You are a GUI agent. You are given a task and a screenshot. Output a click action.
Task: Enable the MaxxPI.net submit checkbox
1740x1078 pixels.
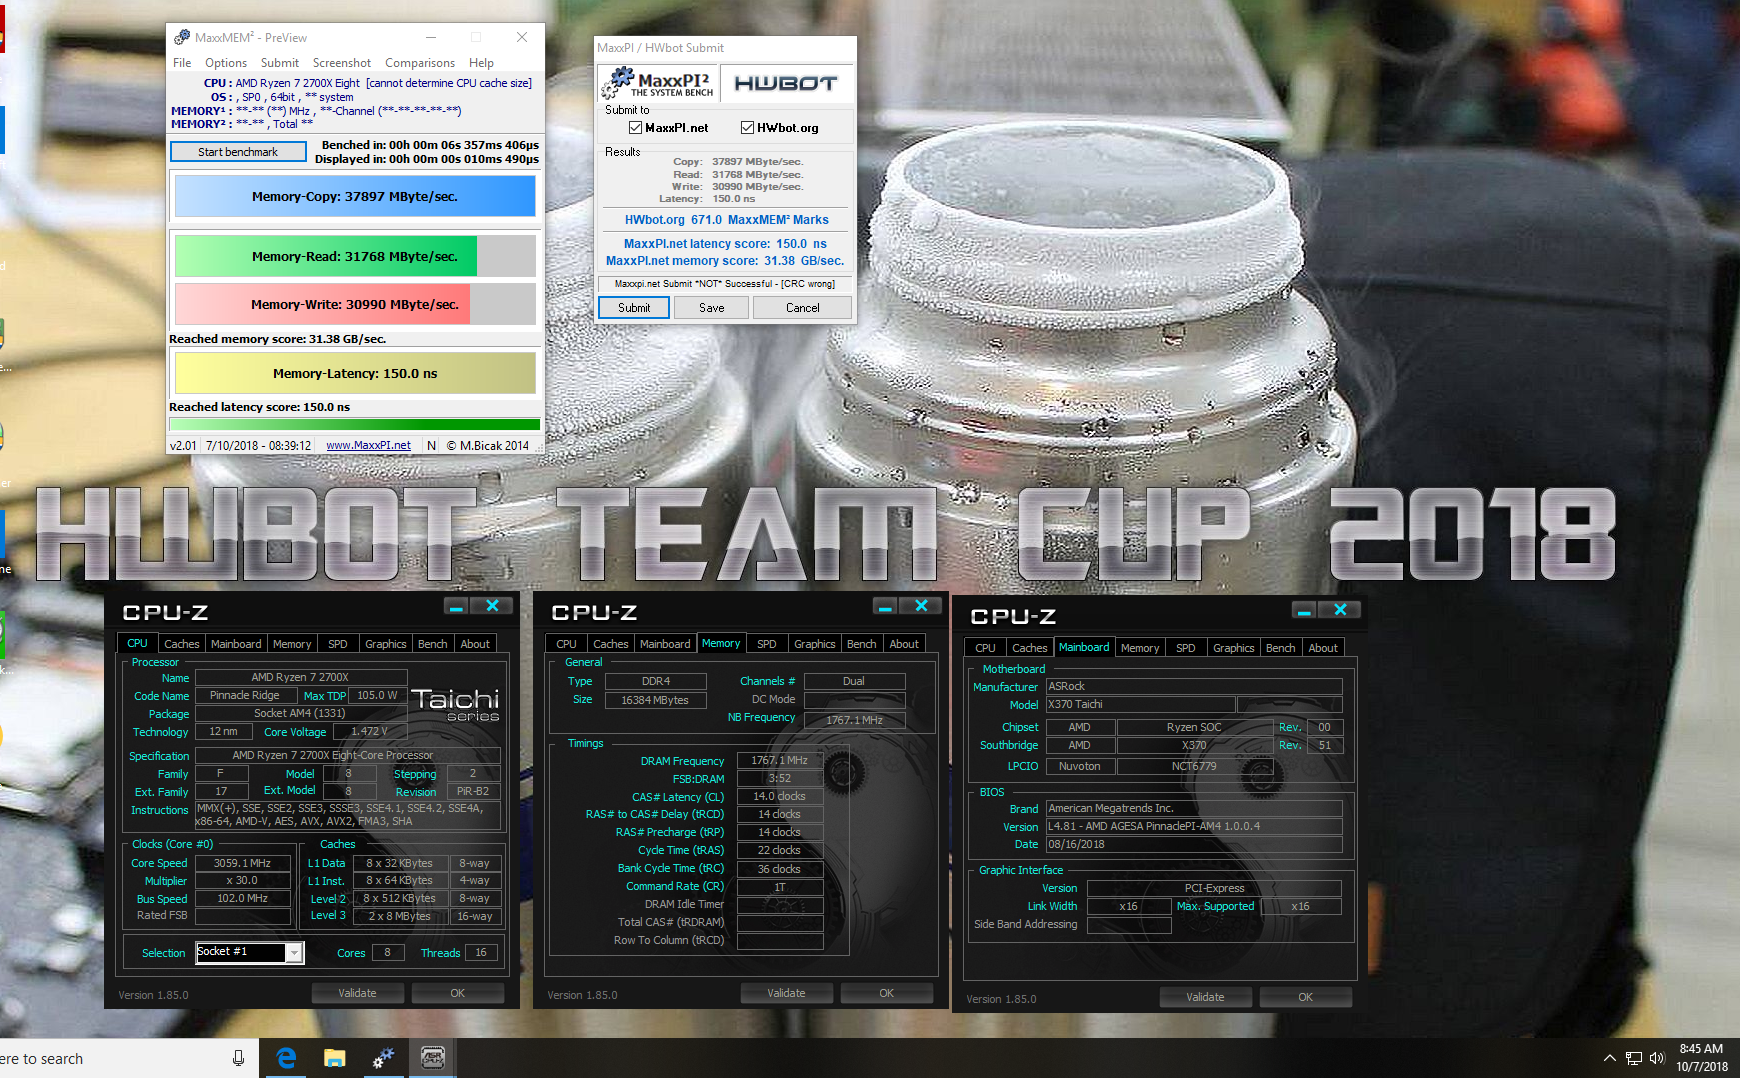point(635,128)
